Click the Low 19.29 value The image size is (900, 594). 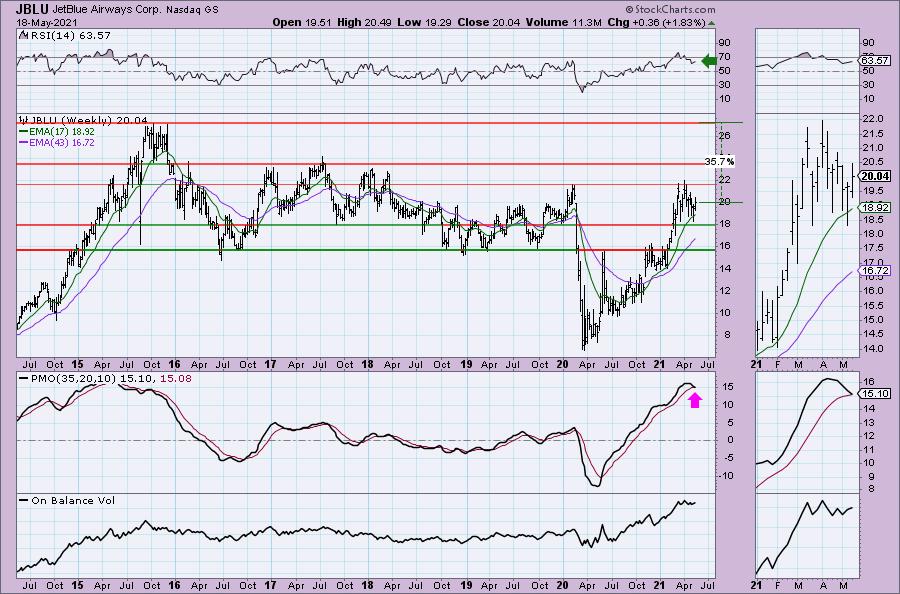coord(424,22)
